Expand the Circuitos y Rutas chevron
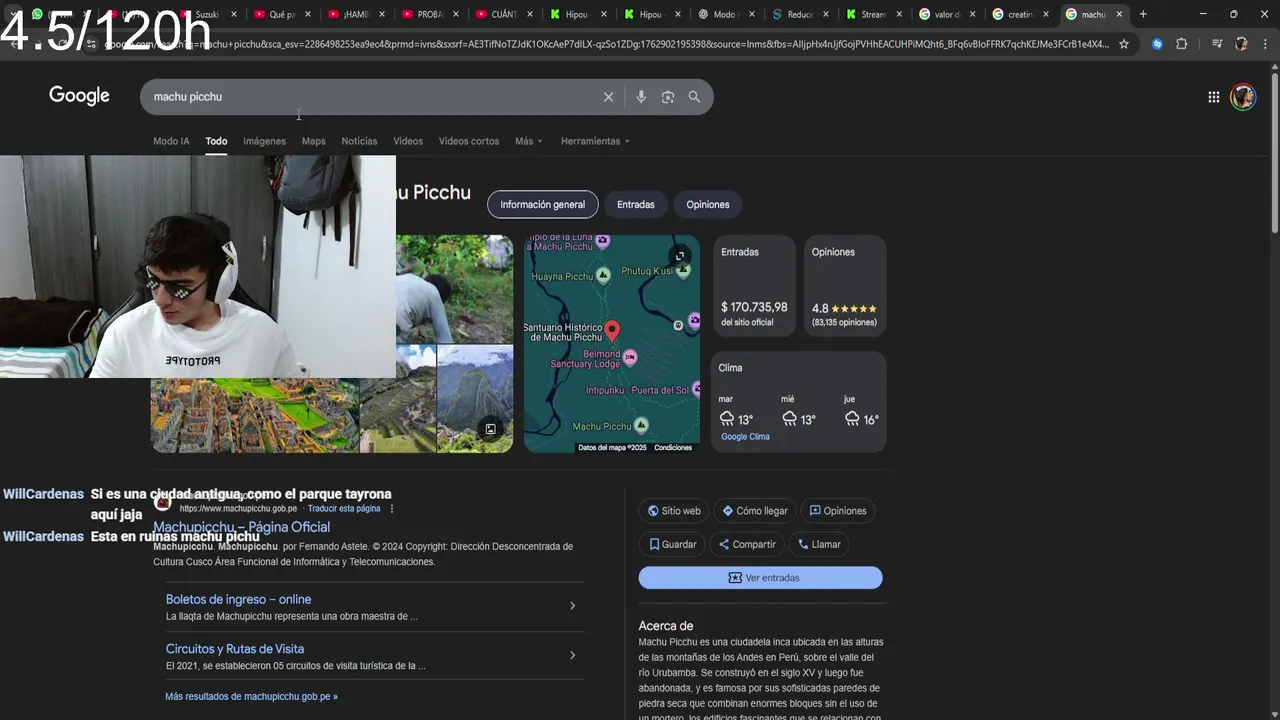Screen dimensions: 1280x720 coord(572,655)
